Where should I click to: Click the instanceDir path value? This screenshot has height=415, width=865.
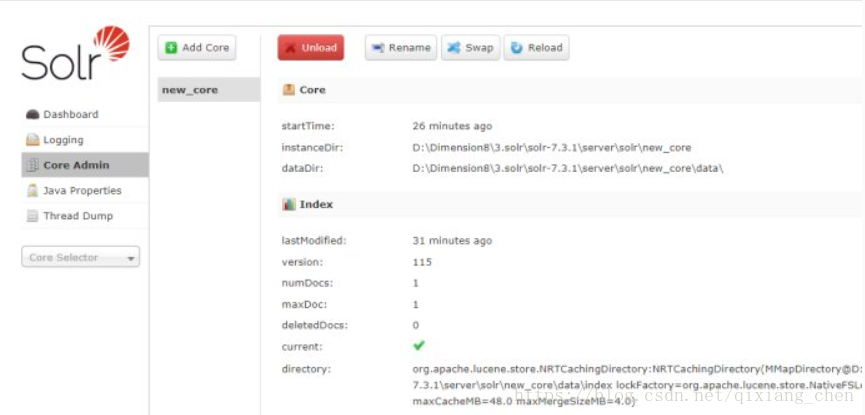552,147
